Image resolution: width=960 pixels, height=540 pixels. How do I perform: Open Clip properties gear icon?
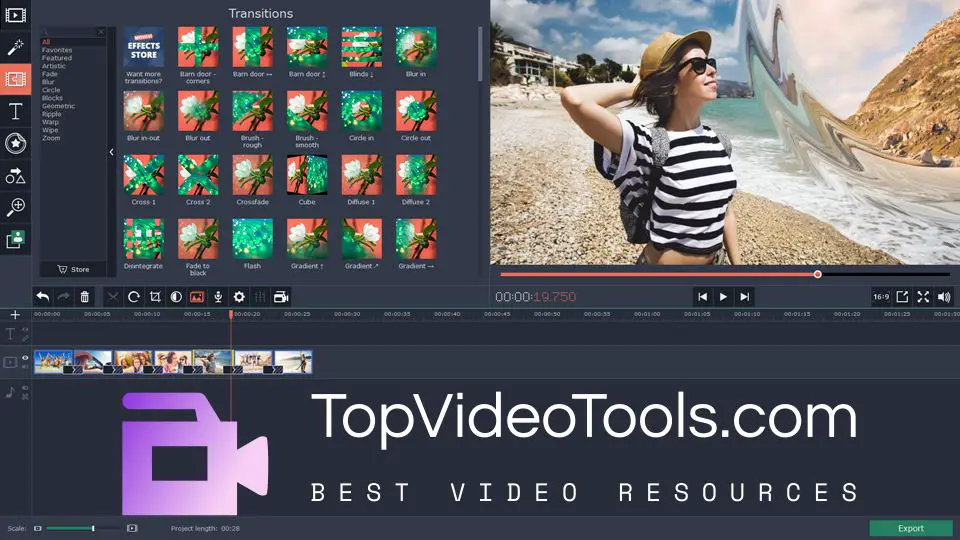(x=239, y=297)
